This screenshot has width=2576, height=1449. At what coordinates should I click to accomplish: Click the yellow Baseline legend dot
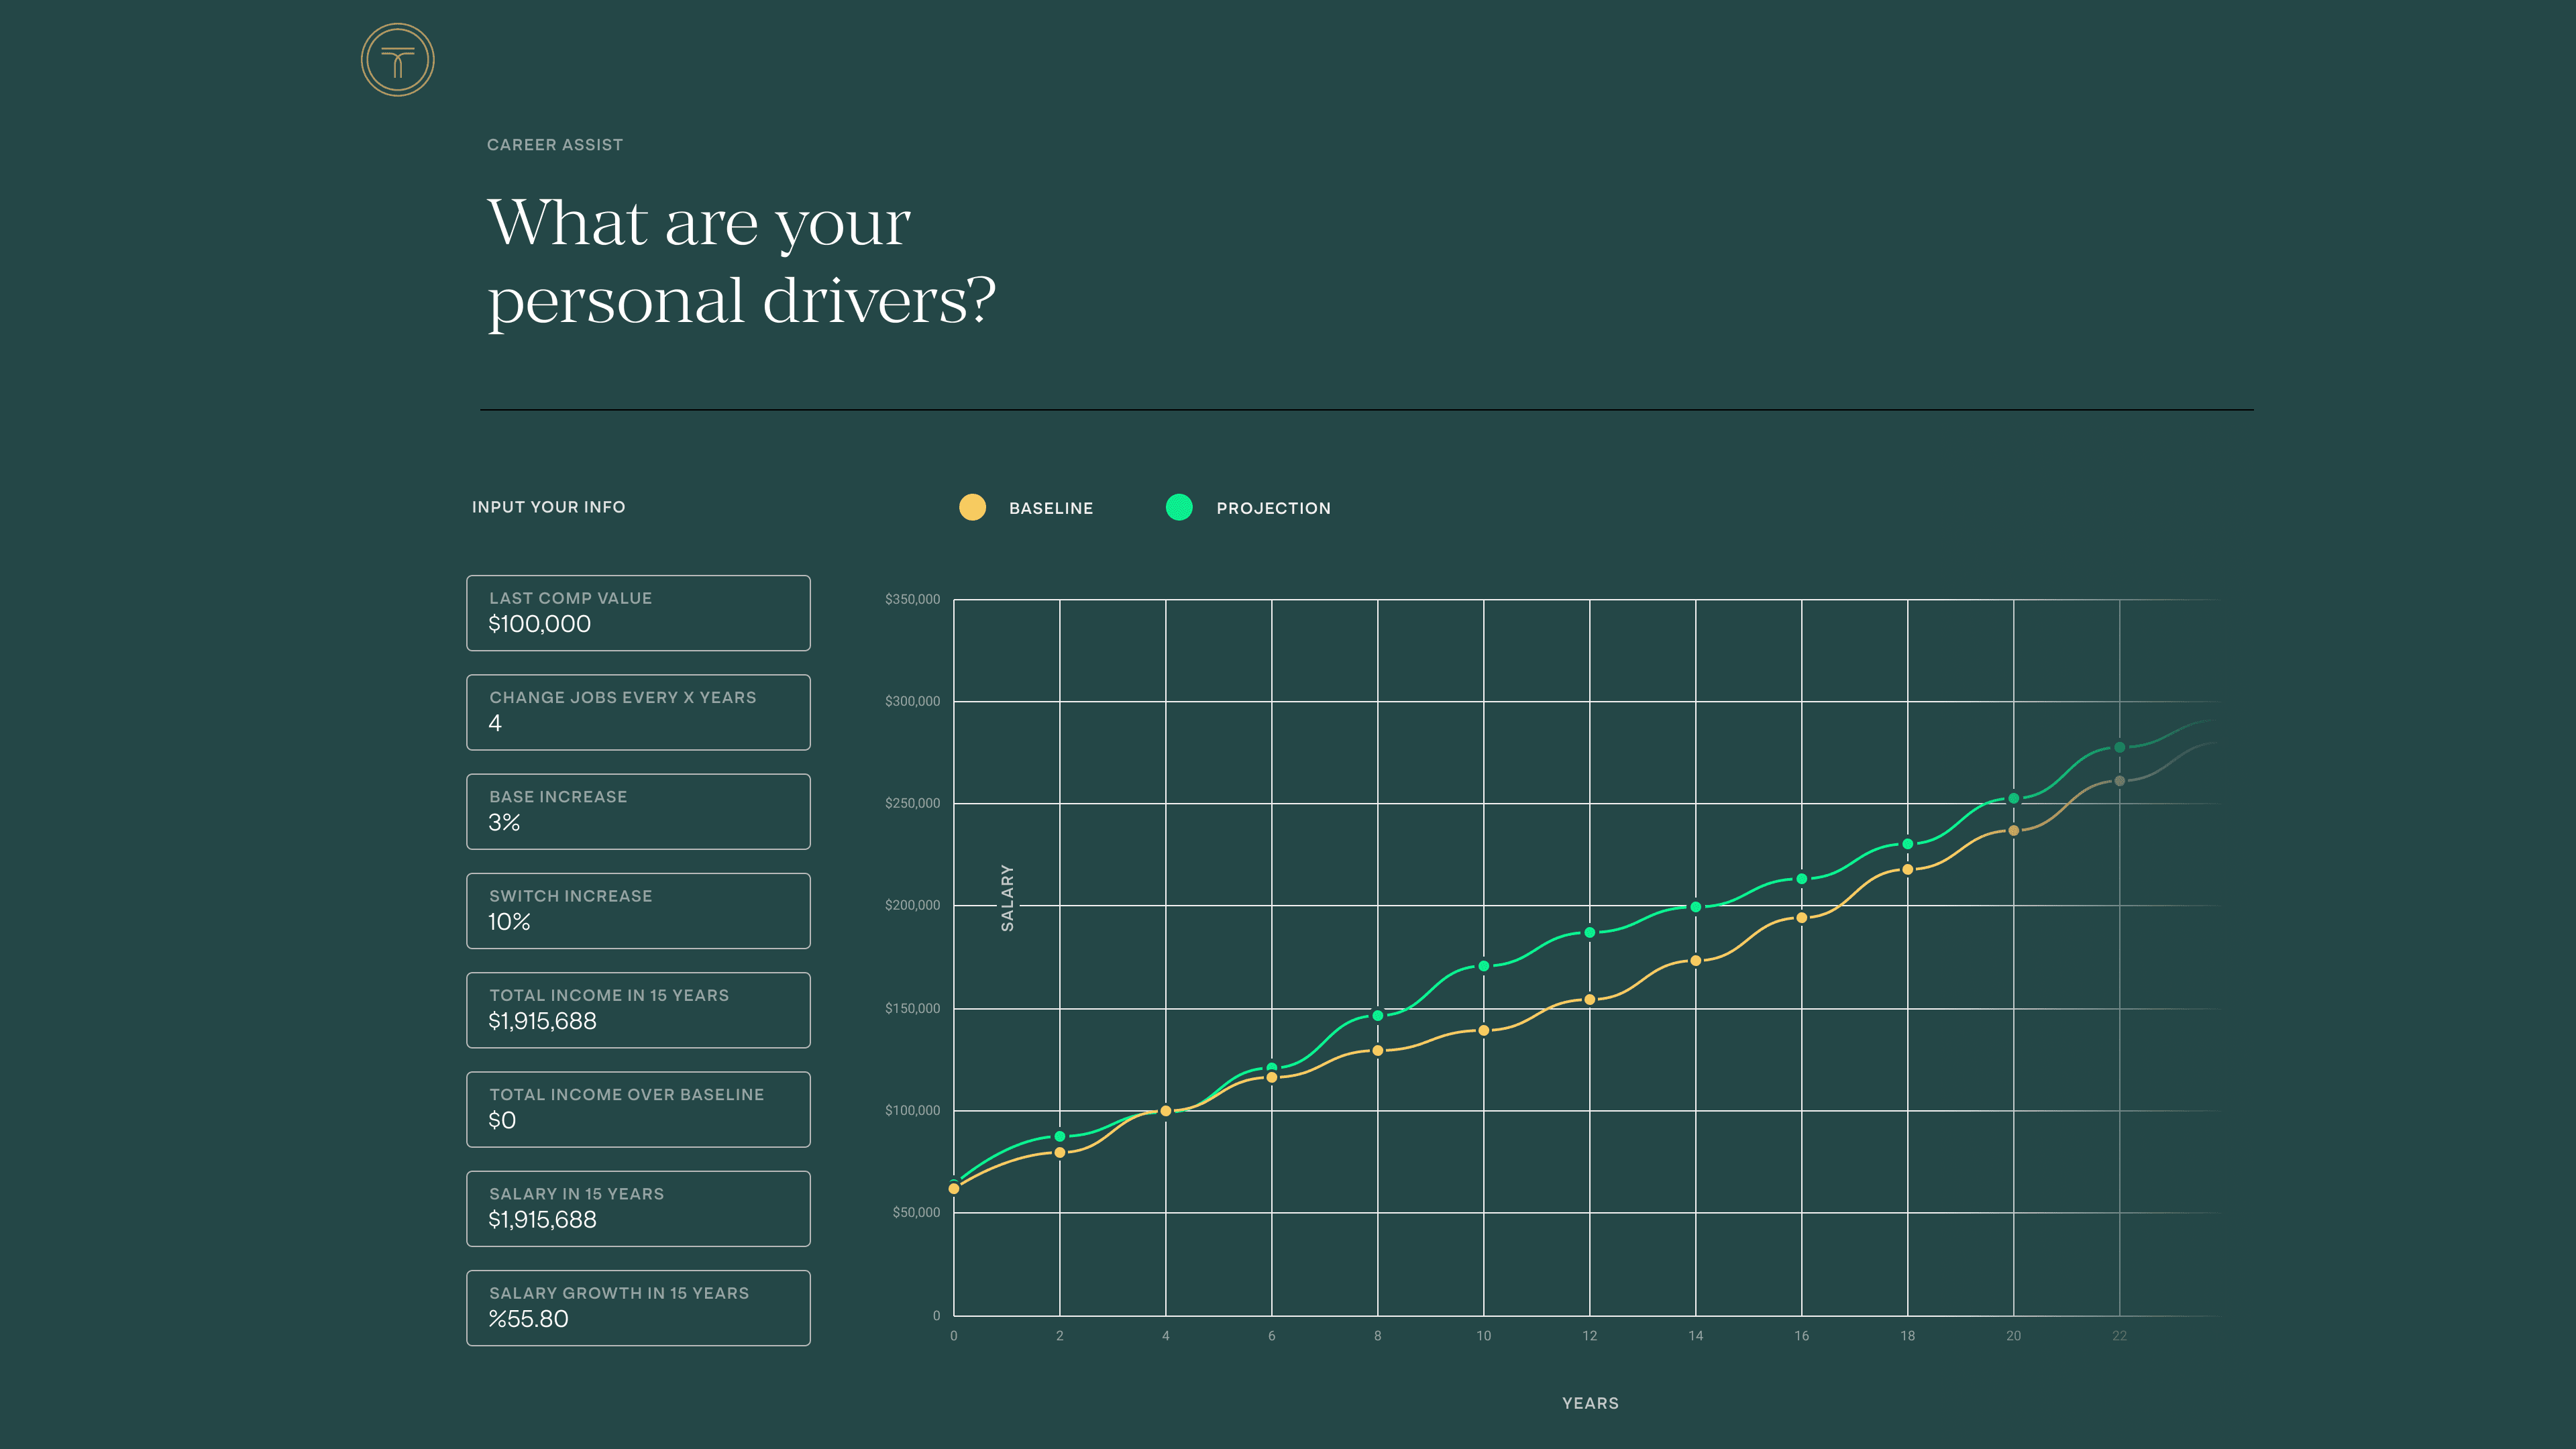click(972, 507)
